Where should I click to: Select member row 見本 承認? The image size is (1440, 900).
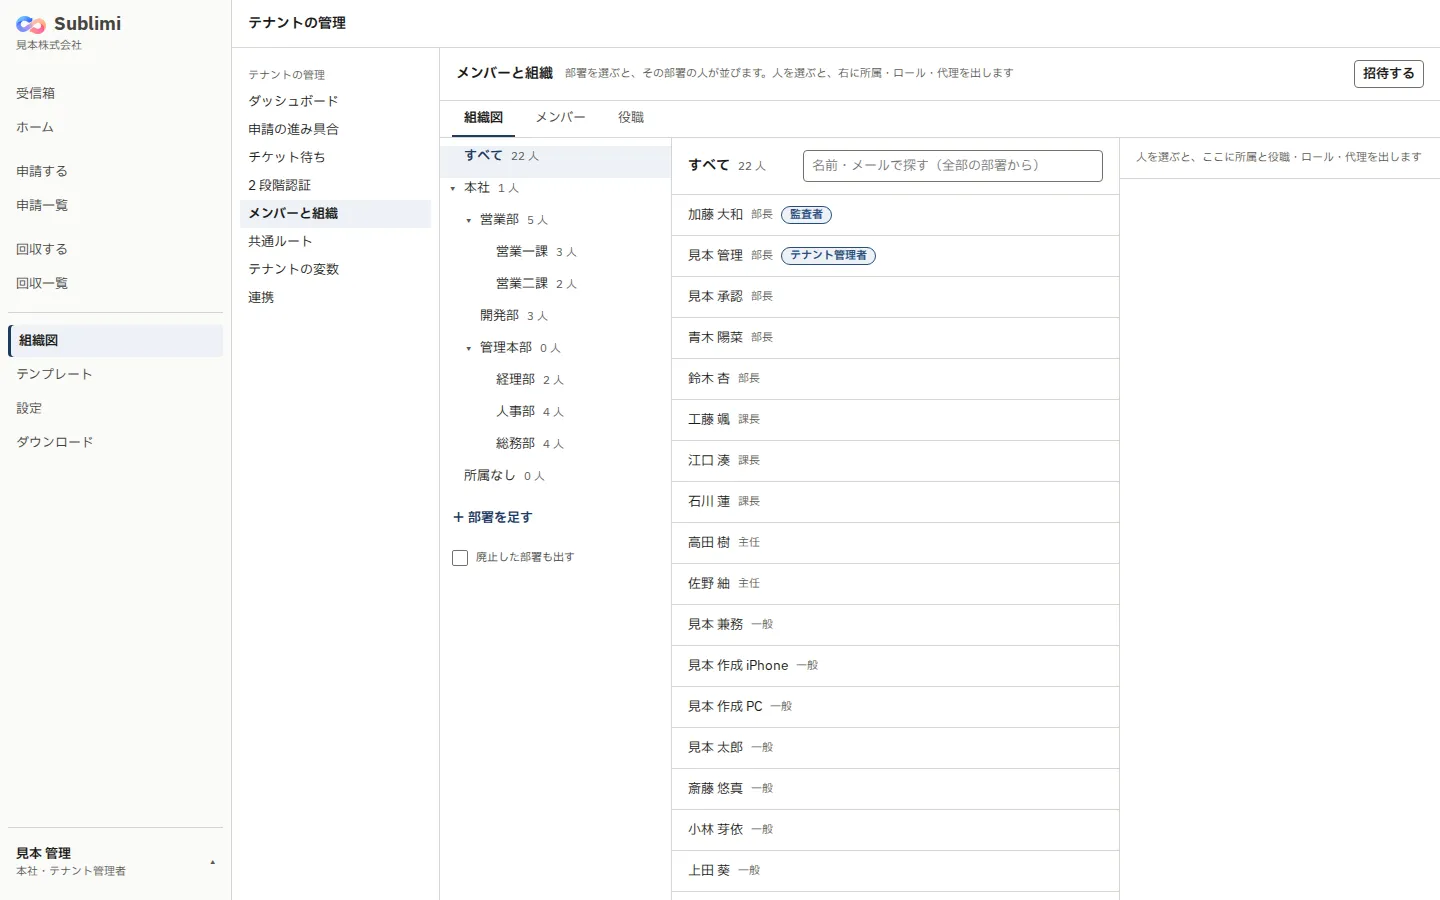895,297
